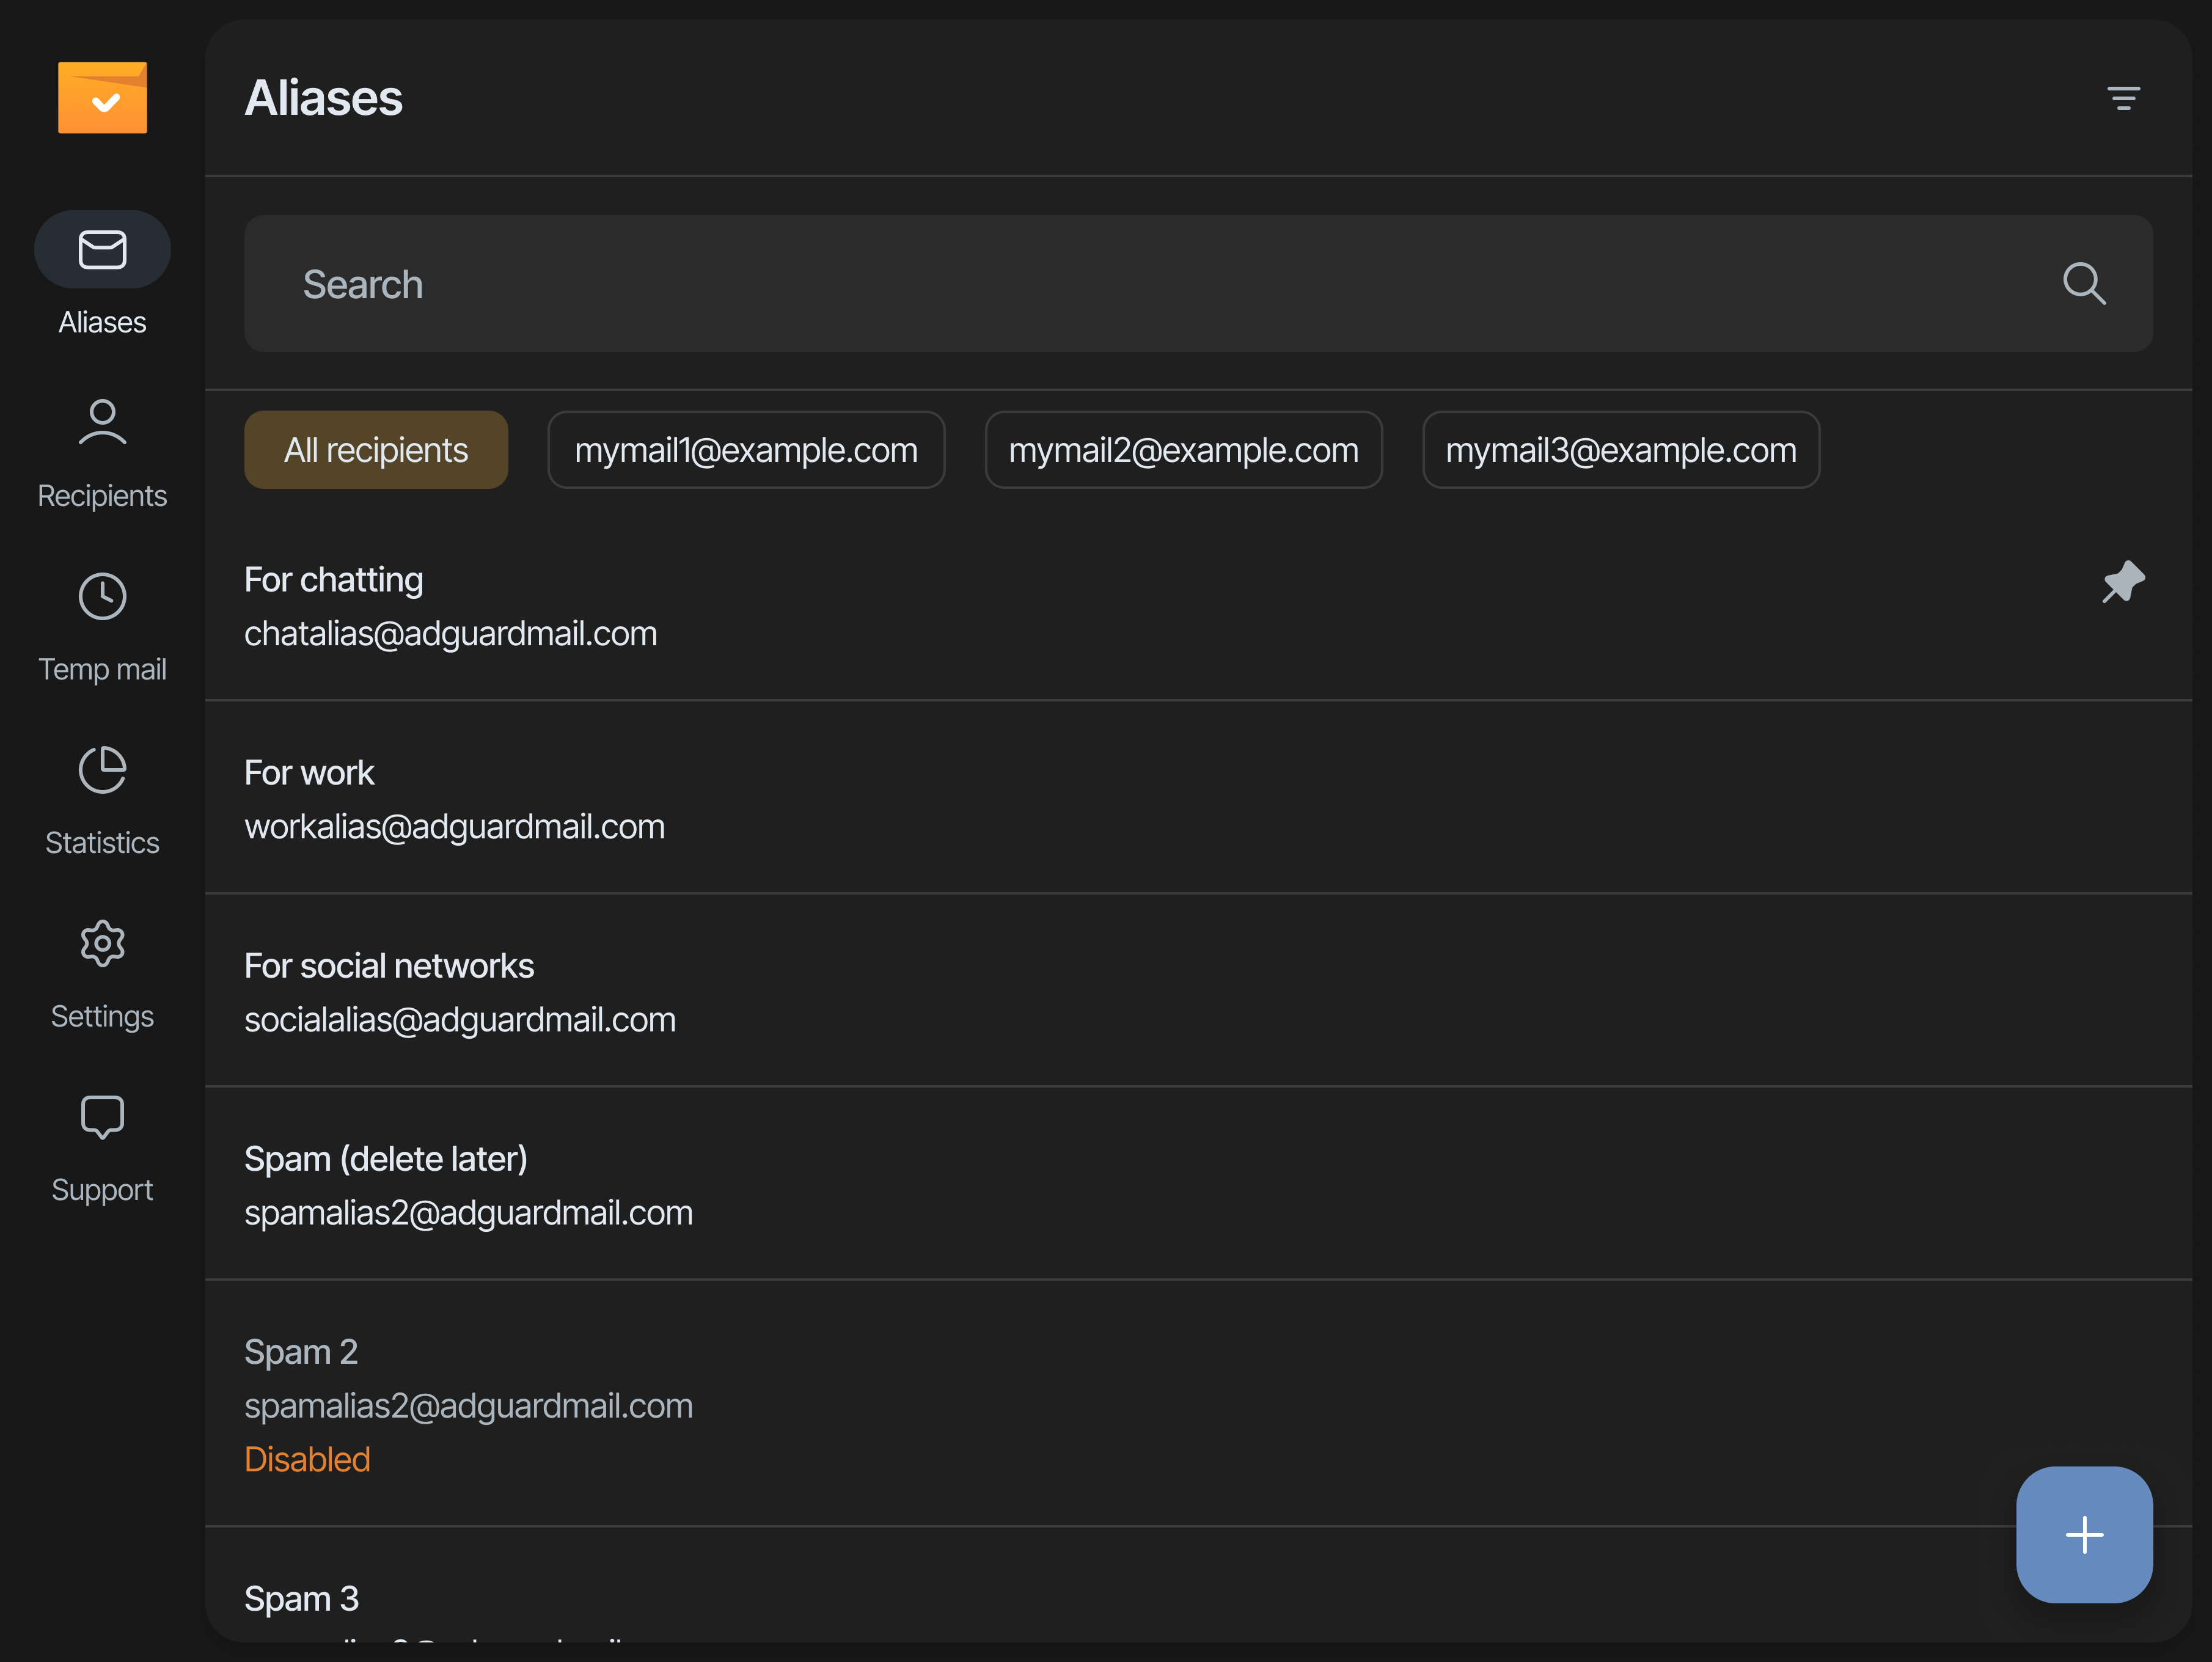Click the blue plus add alias button
Viewport: 2212px width, 1662px height.
point(2083,1534)
